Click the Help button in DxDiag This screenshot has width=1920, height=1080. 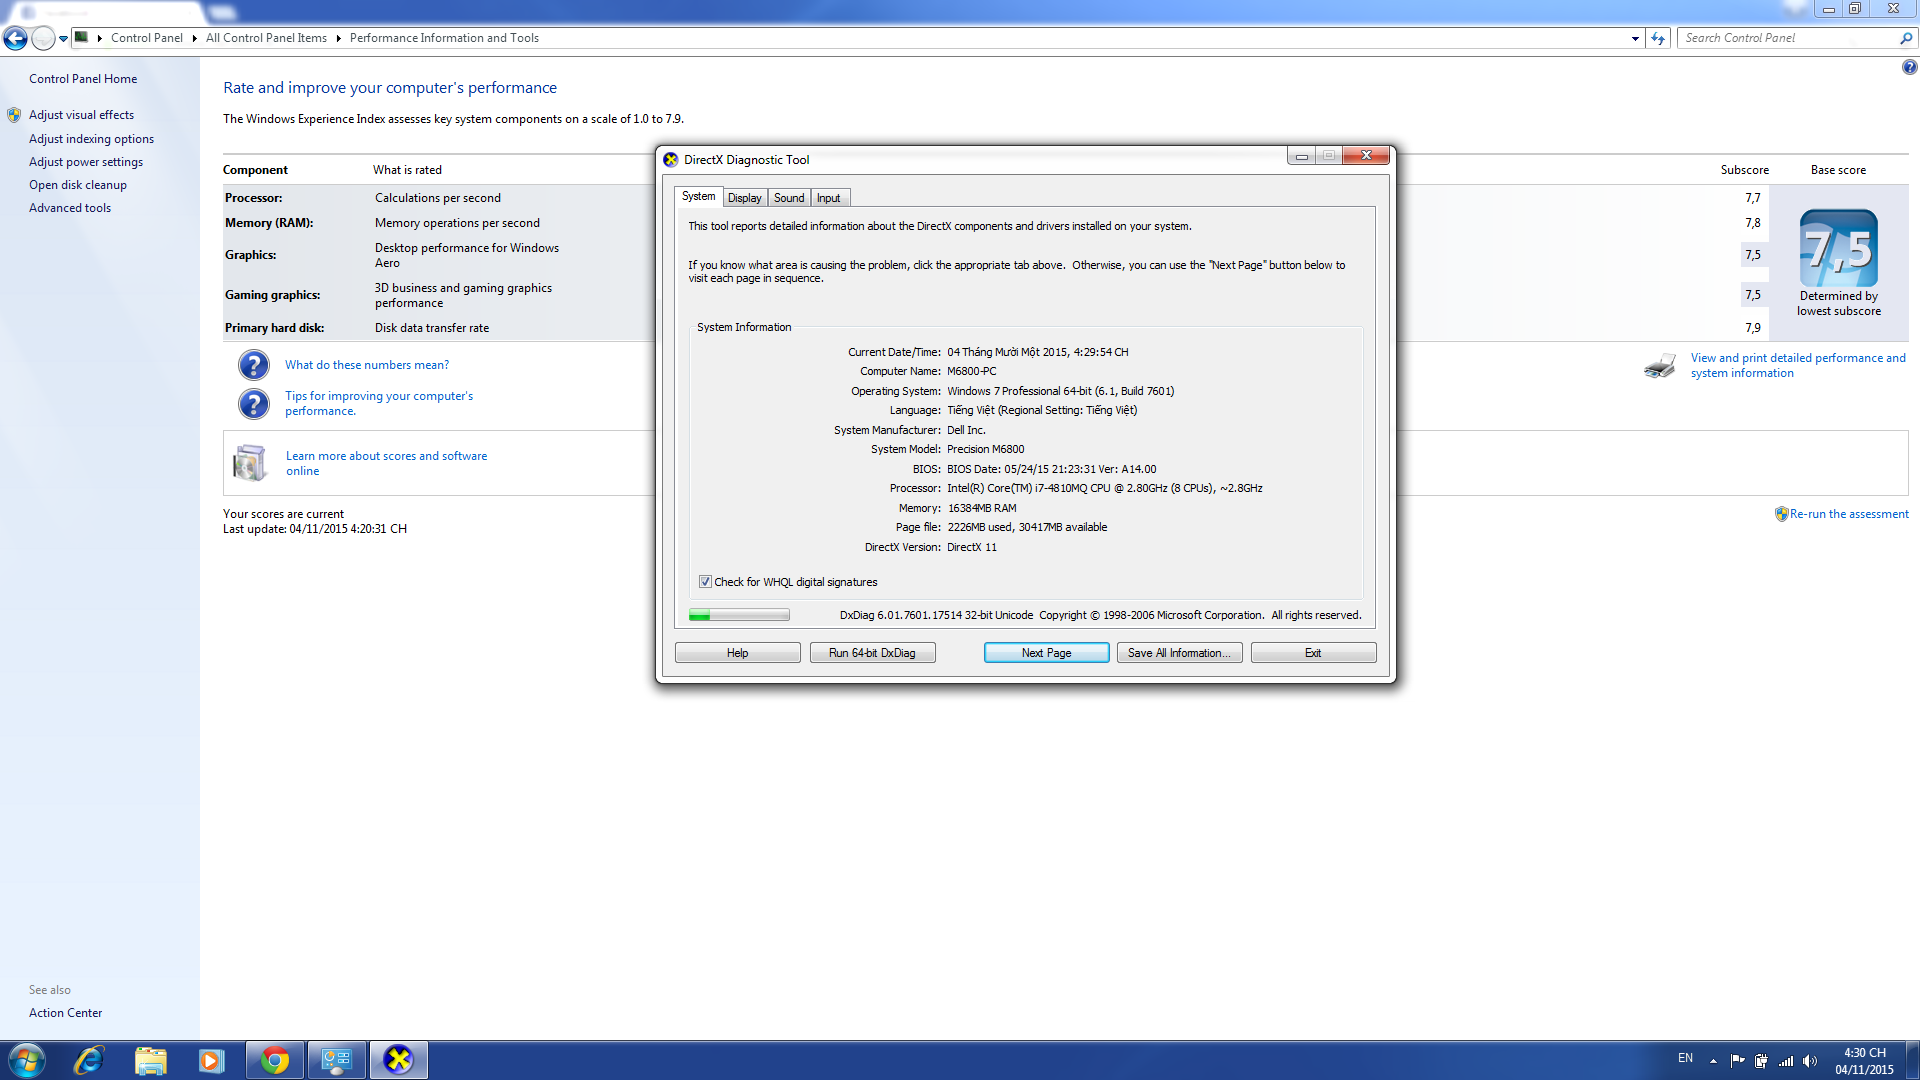point(738,653)
